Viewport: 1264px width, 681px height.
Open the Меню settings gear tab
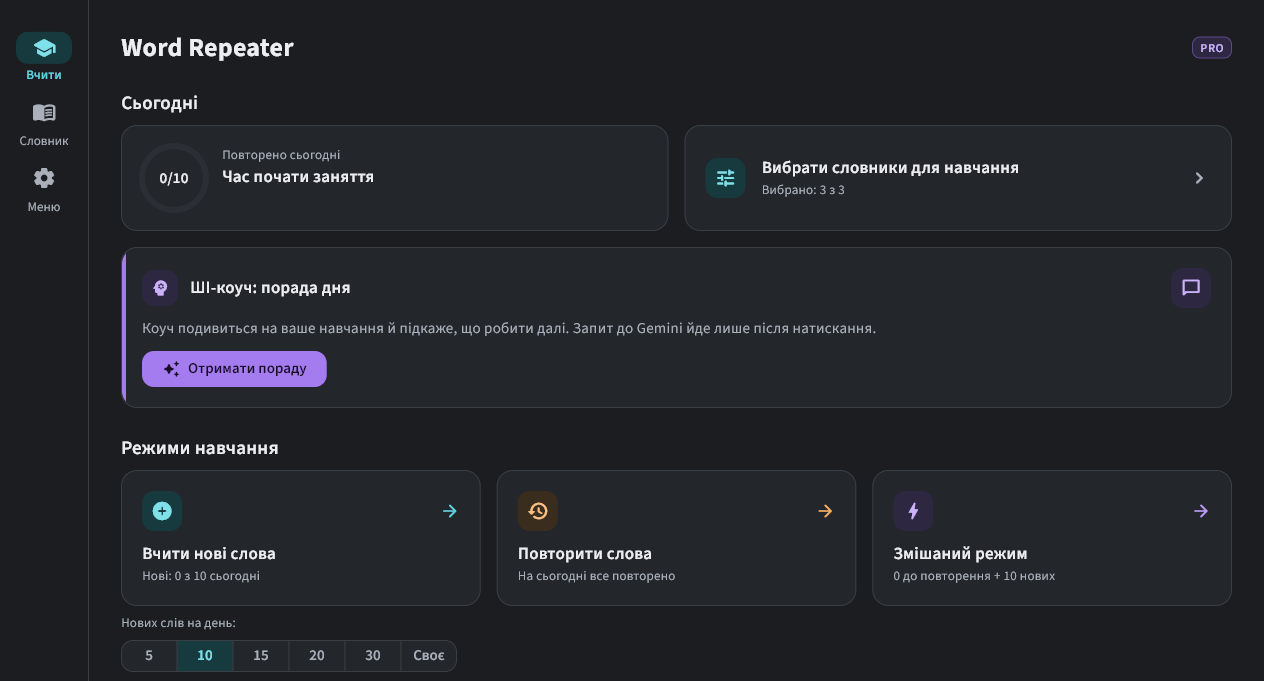tap(44, 190)
